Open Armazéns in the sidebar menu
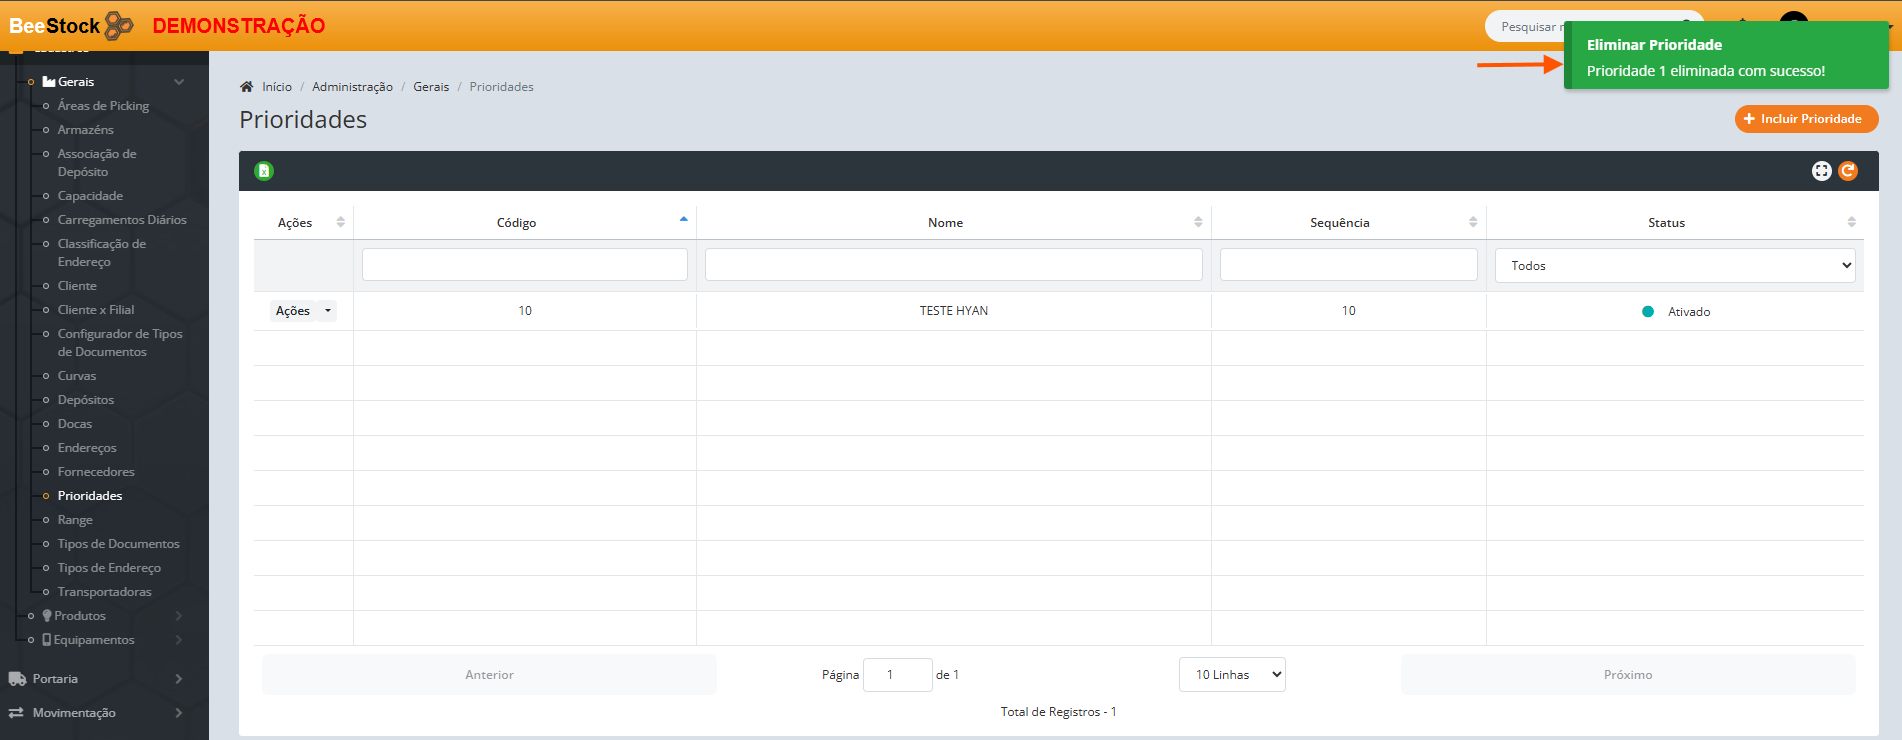Image resolution: width=1902 pixels, height=740 pixels. (86, 130)
